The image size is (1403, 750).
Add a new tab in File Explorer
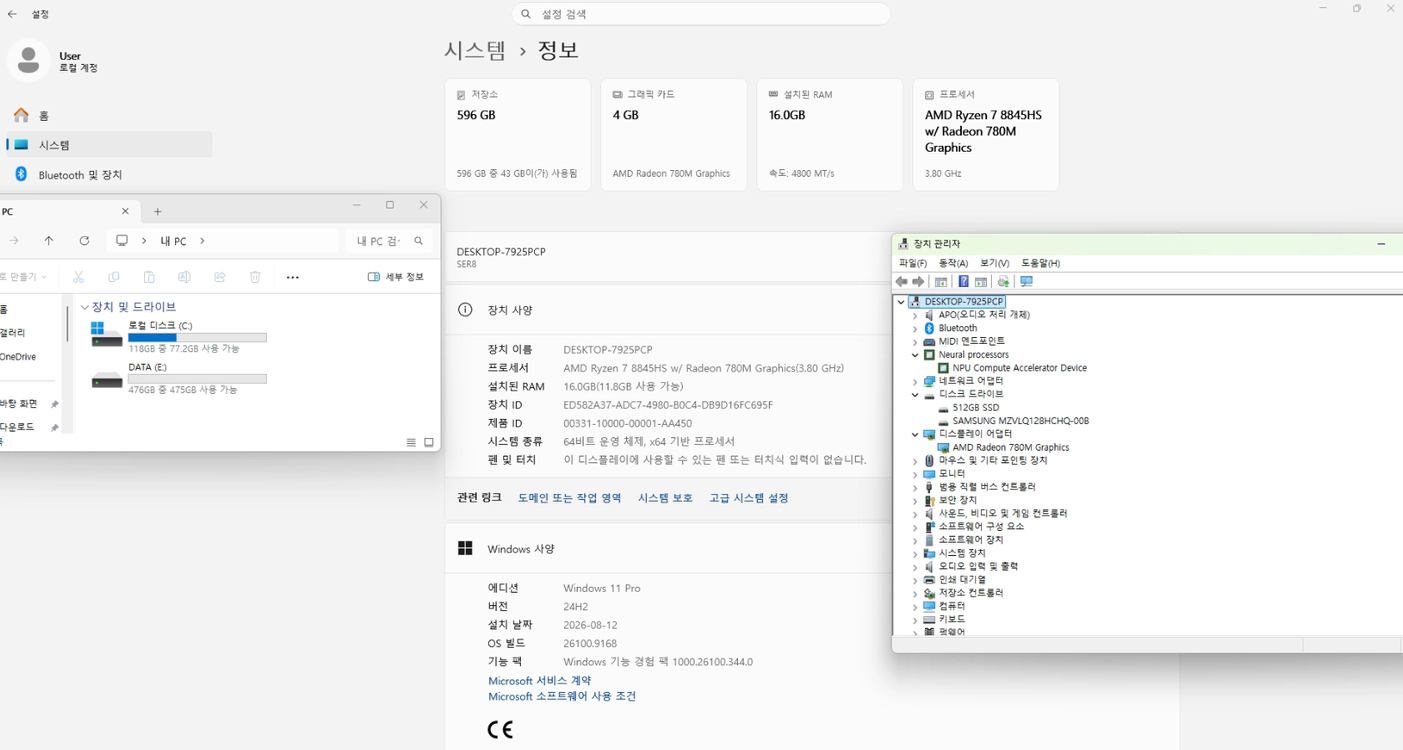157,212
